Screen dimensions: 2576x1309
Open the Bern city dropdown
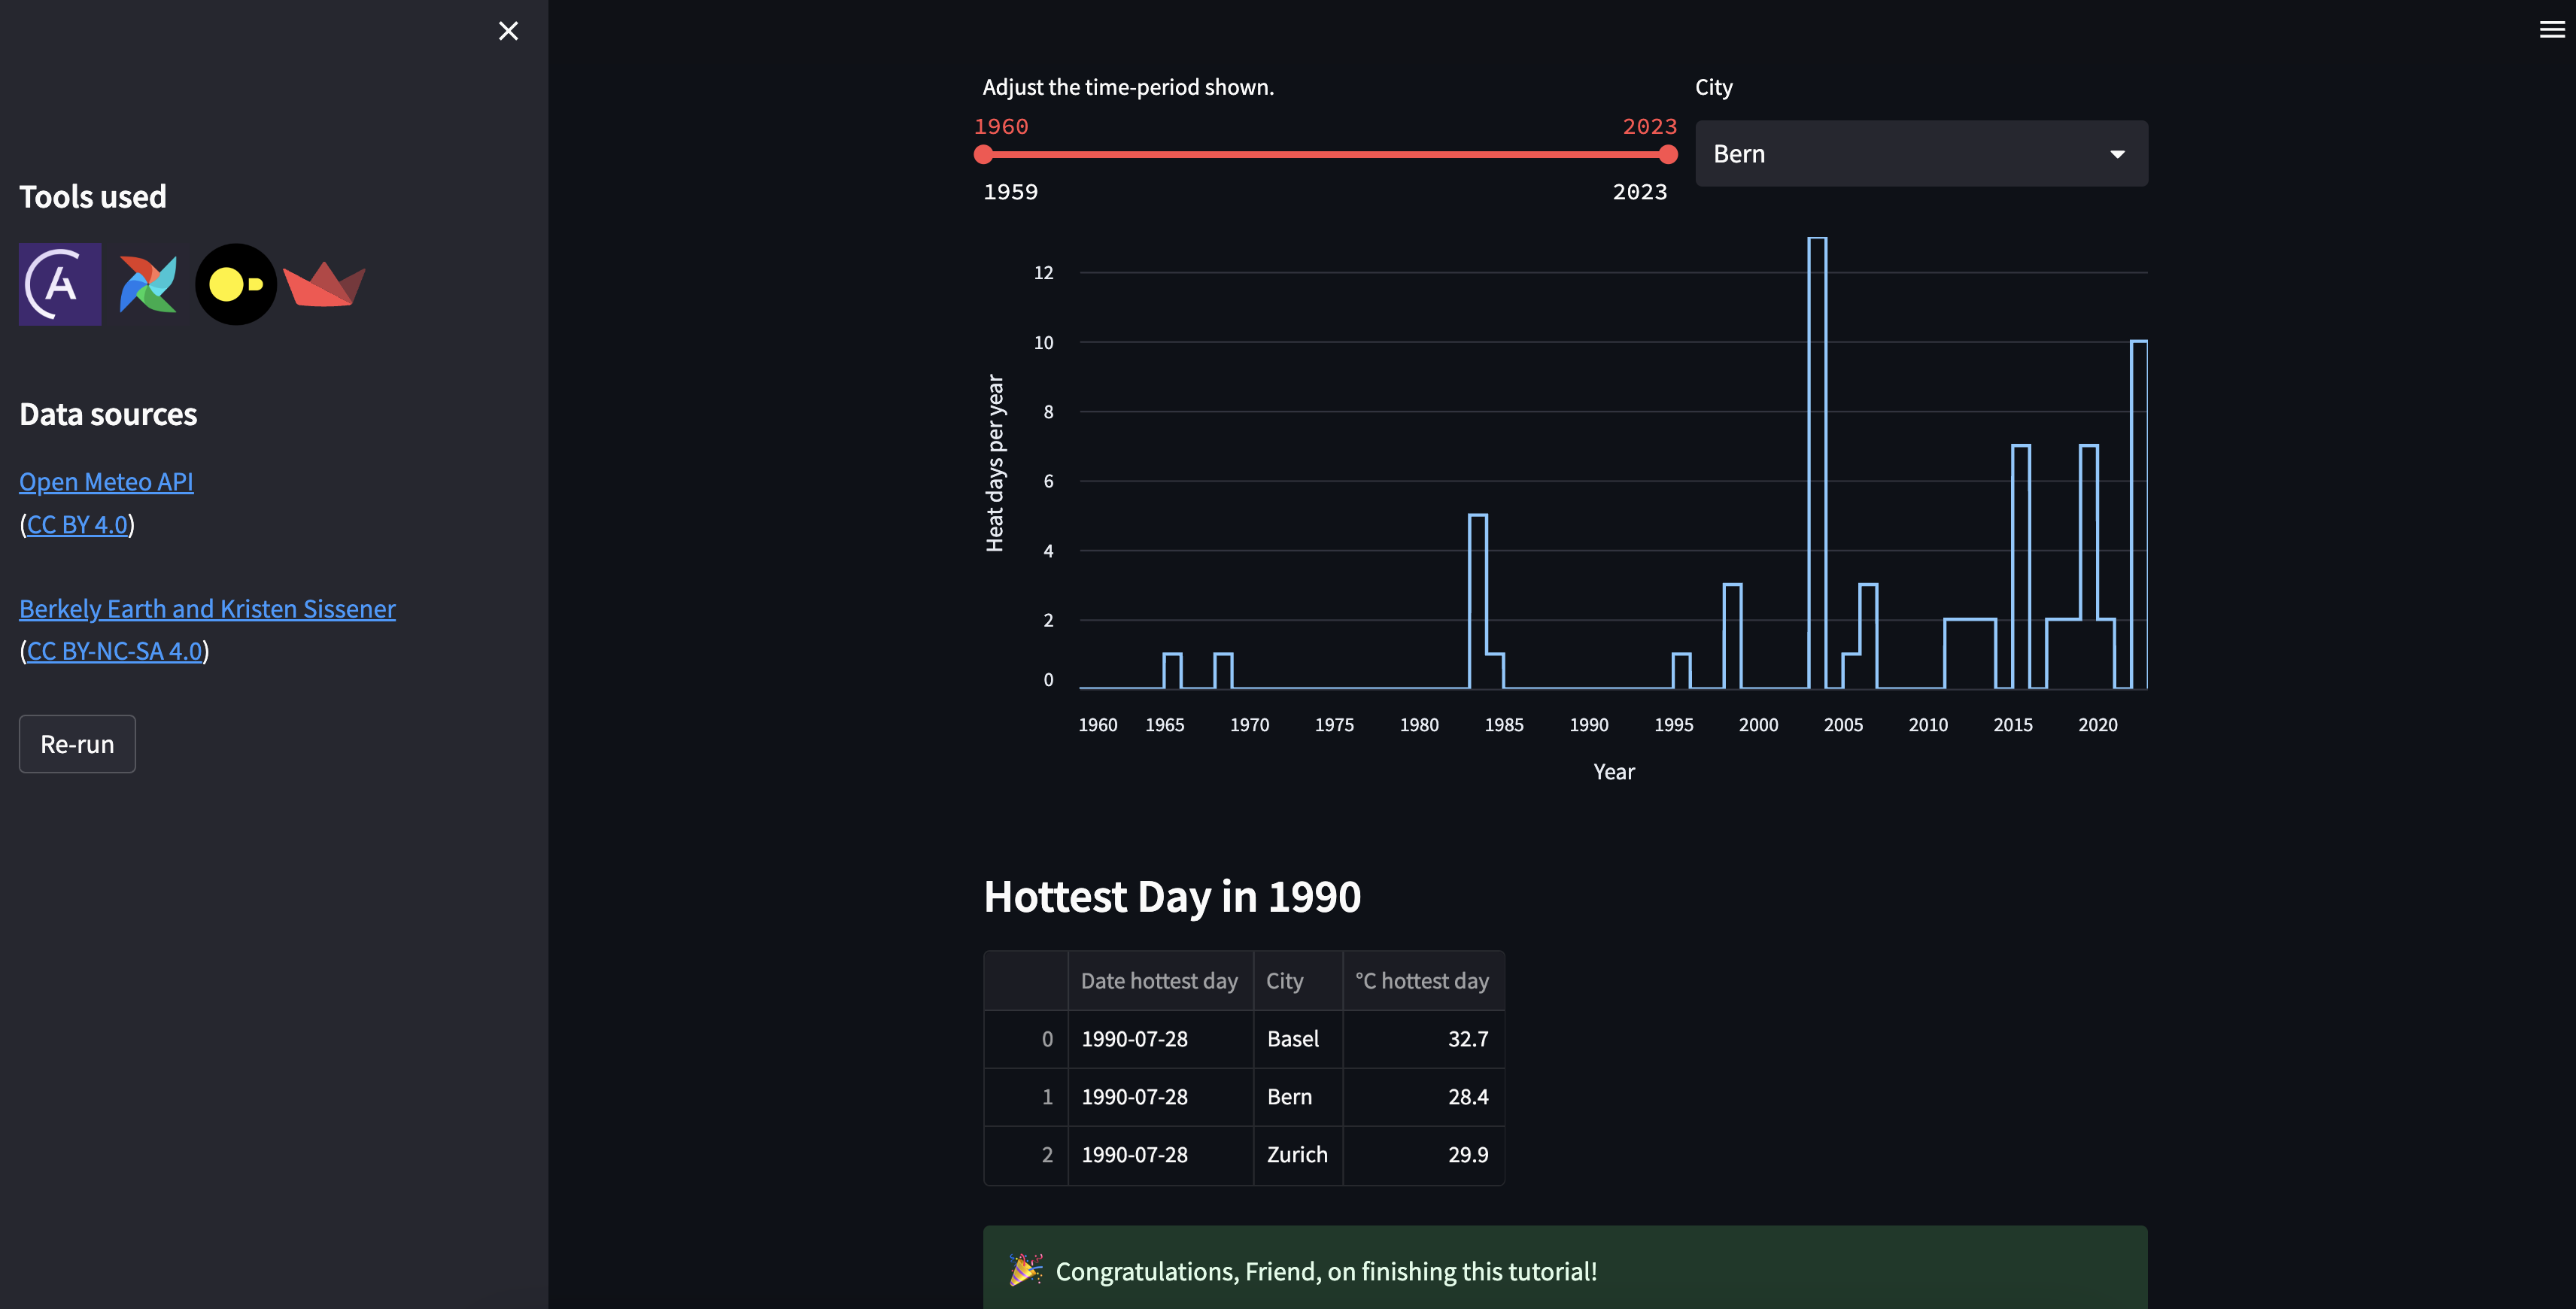click(x=1900, y=154)
